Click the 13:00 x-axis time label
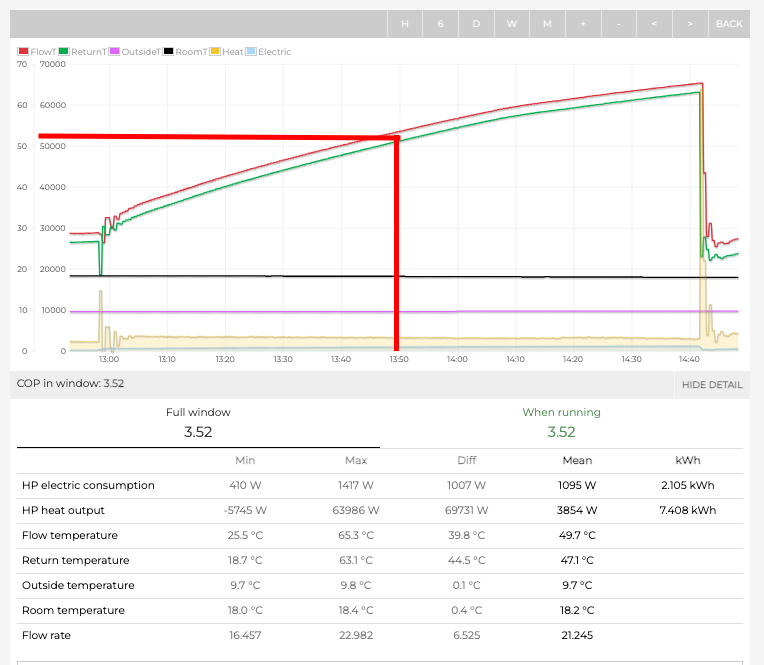Image resolution: width=764 pixels, height=665 pixels. click(x=109, y=359)
